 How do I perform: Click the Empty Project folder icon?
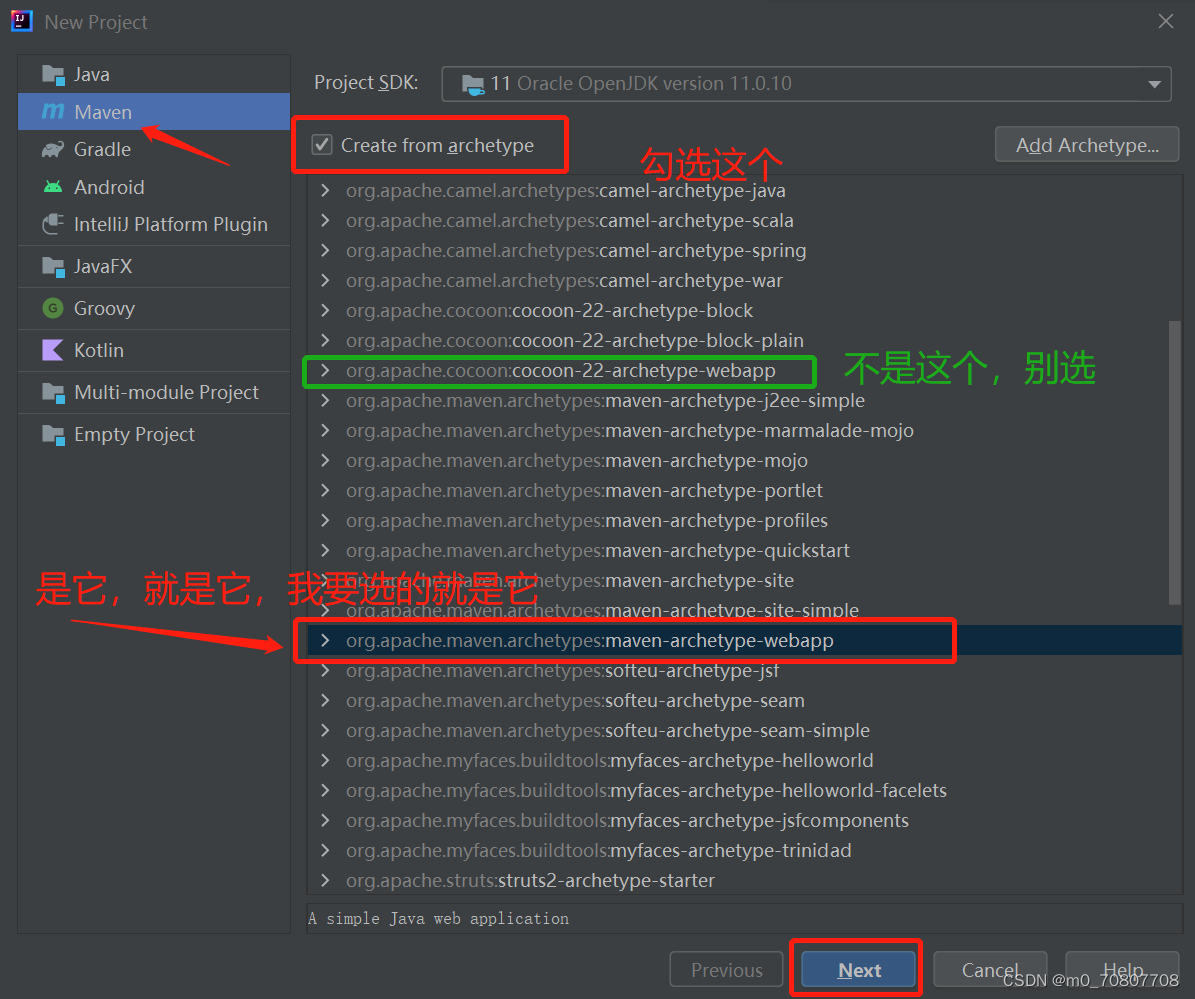(53, 434)
